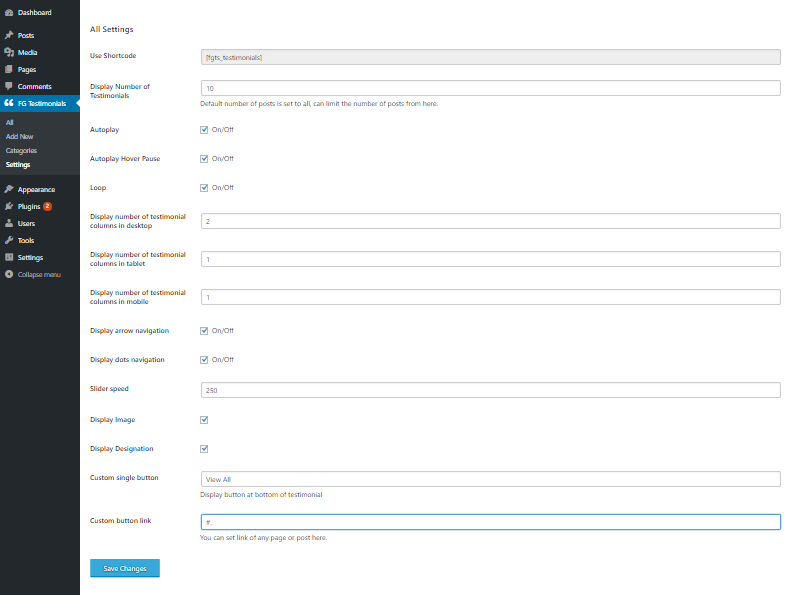Focus the Custom single button field
The height and width of the screenshot is (595, 791).
tap(490, 479)
